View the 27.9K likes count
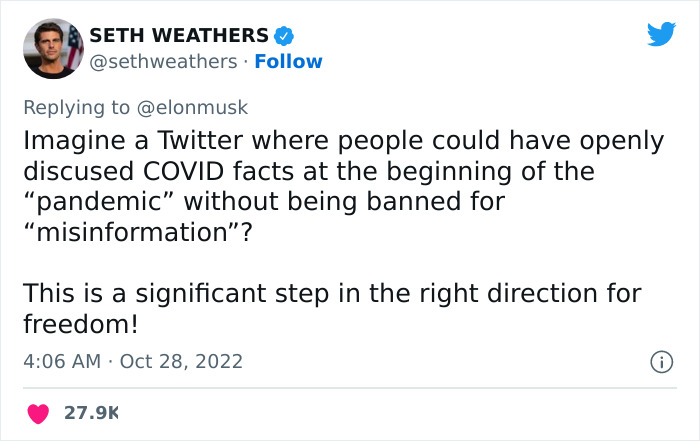Viewport: 700px width, 441px height. point(91,412)
